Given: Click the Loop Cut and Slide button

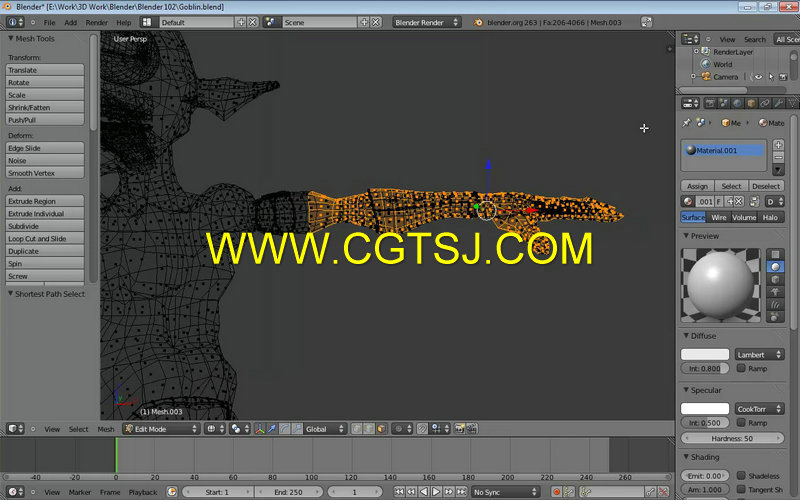Looking at the screenshot, I should (x=45, y=238).
